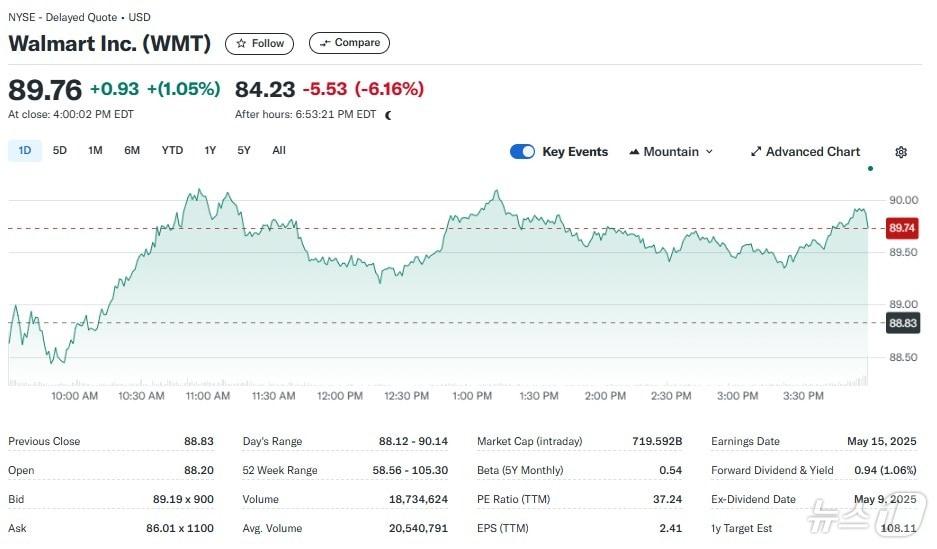Toggle the Key Events switch
This screenshot has width=937, height=549.
click(522, 152)
